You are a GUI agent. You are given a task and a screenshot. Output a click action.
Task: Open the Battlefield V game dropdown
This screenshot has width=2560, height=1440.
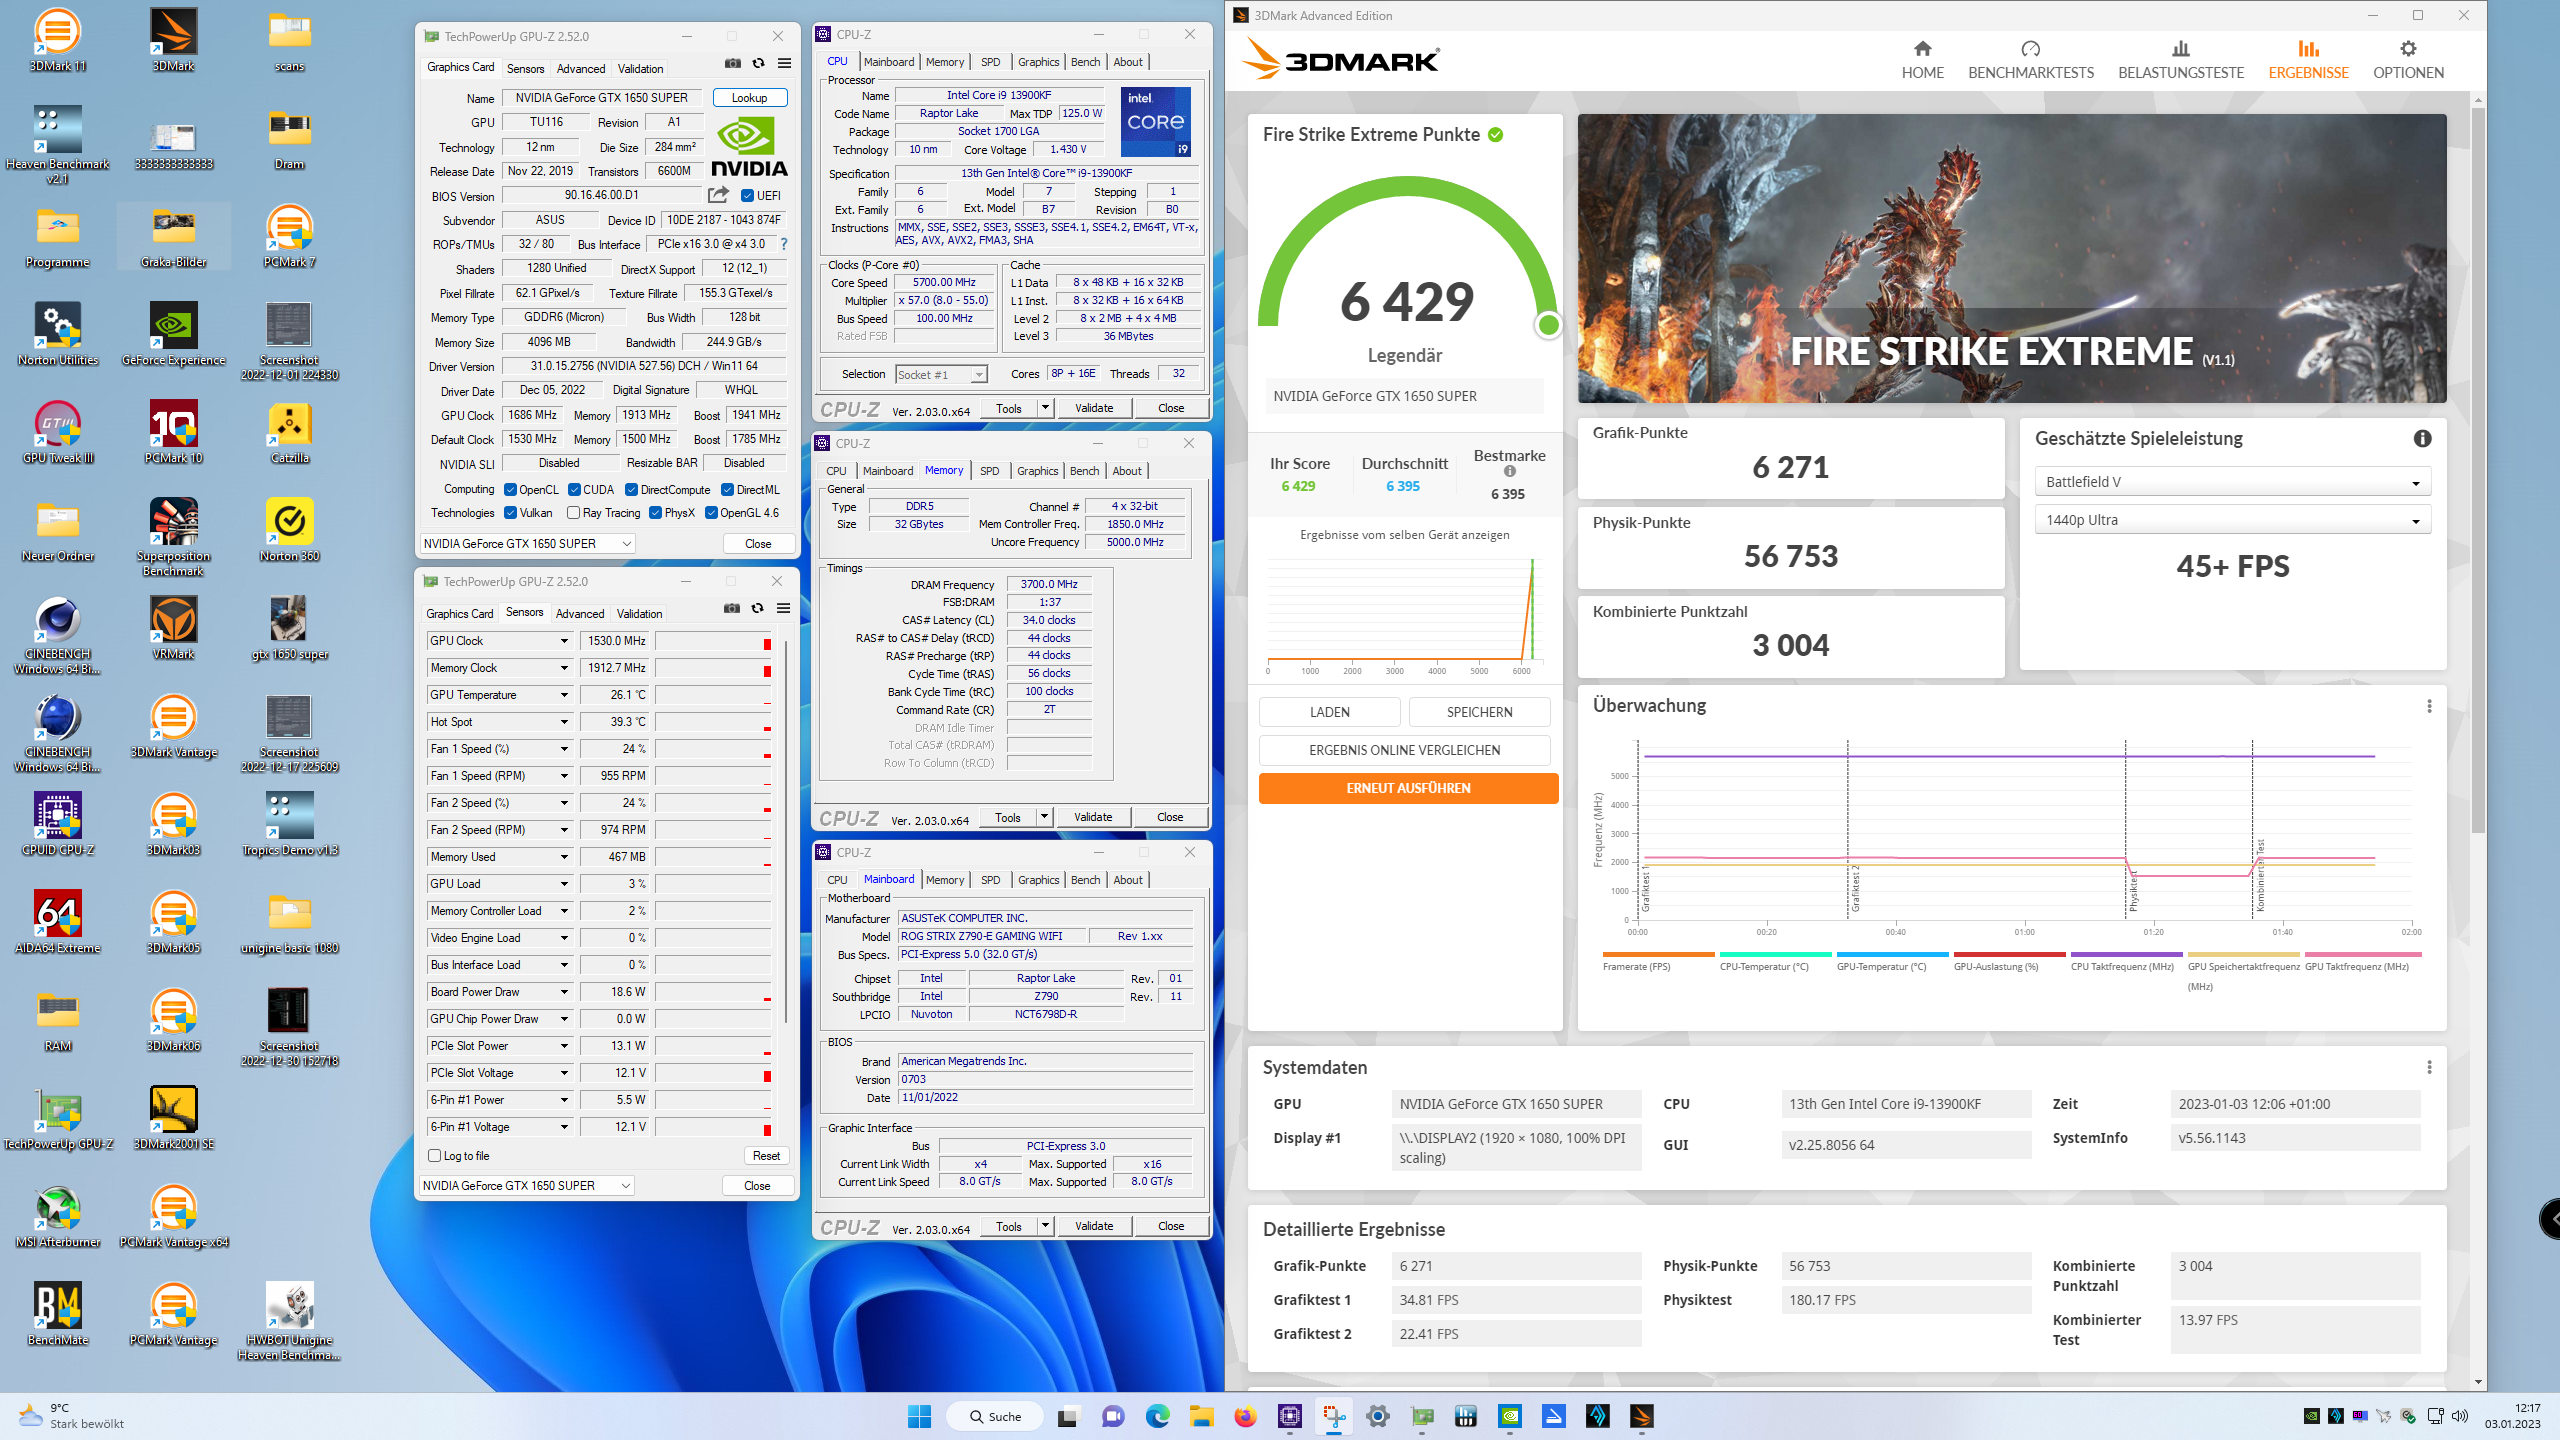(2232, 482)
